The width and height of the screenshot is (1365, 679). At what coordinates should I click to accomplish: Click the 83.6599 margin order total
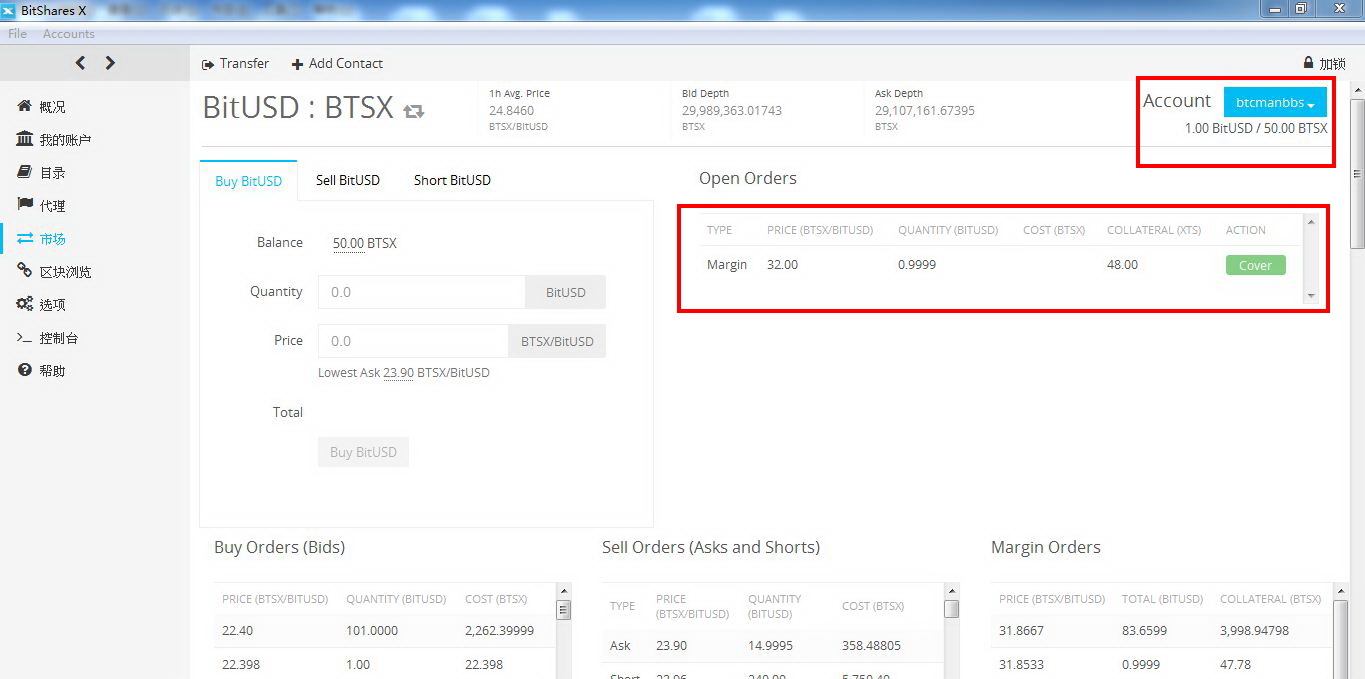point(1144,631)
